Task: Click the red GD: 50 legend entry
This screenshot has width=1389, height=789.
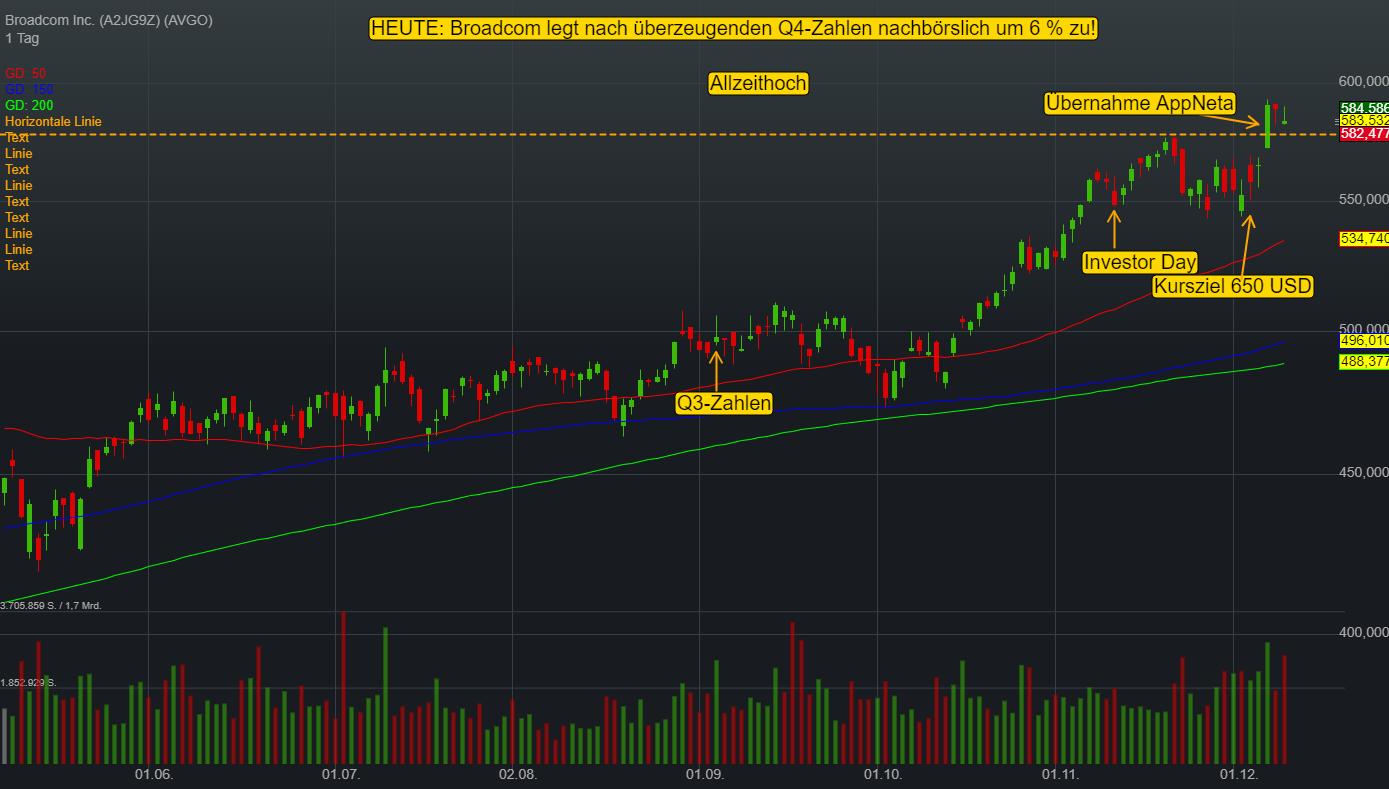Action: click(x=25, y=73)
